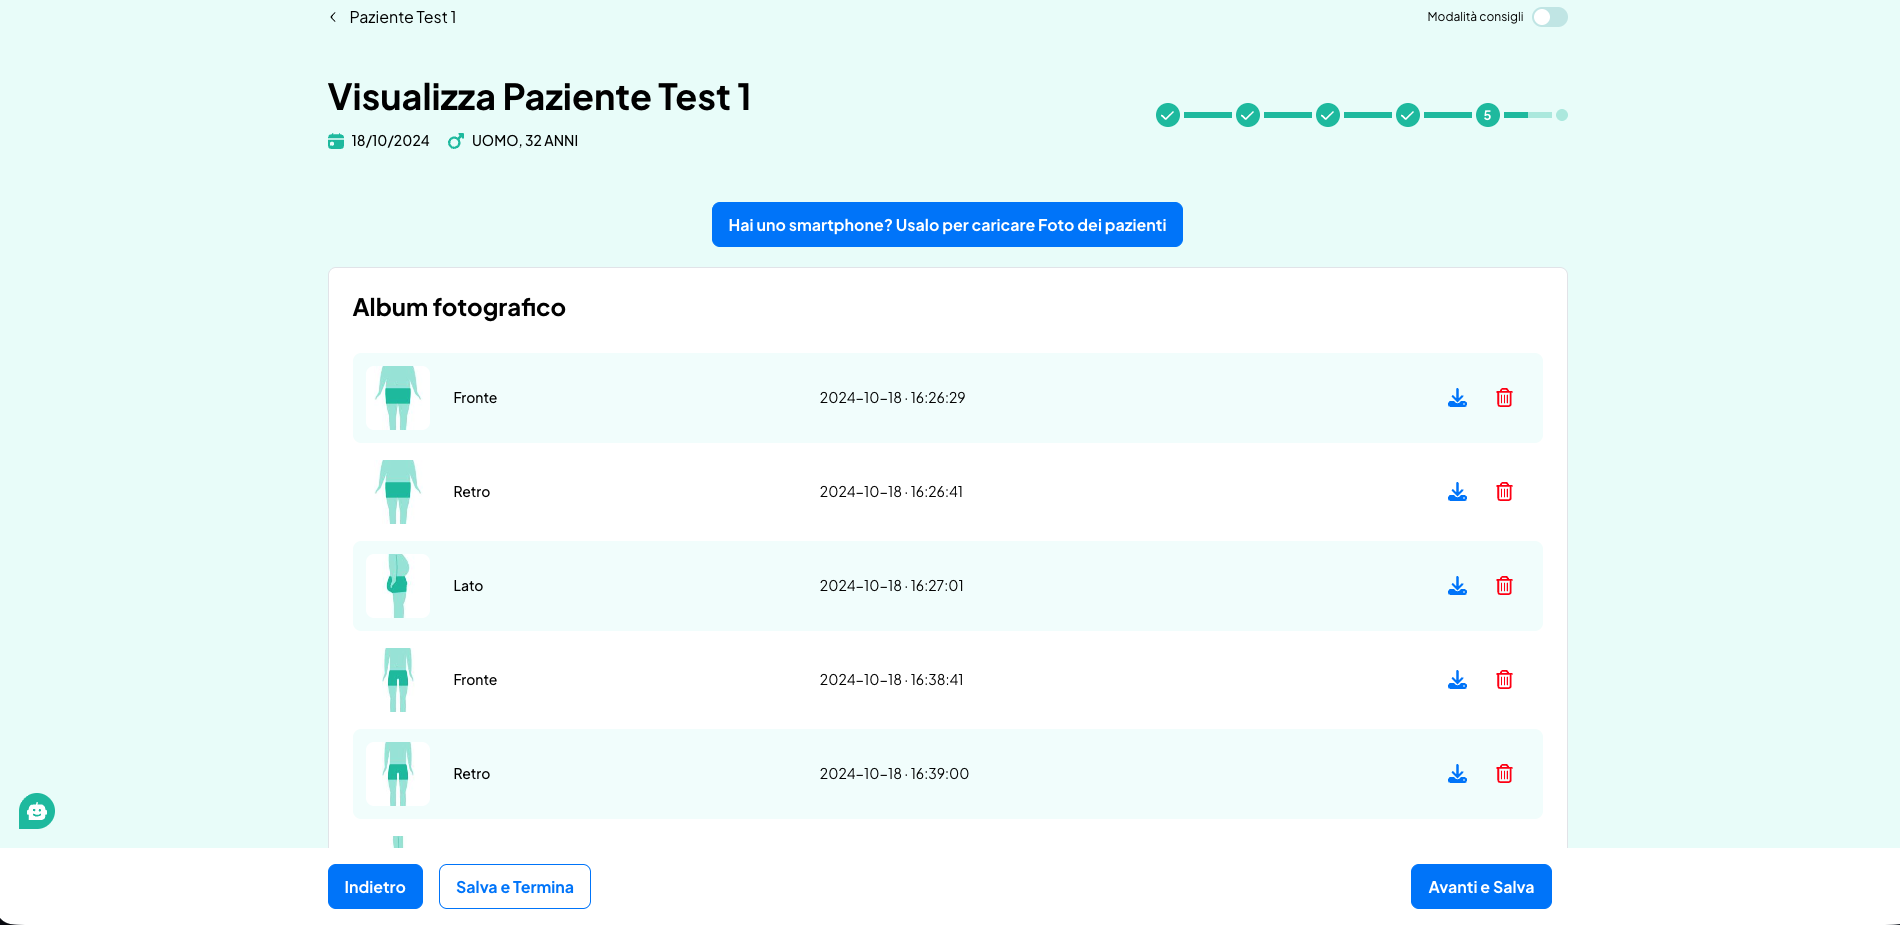Click the final step dot in progress bar
1900x925 pixels.
click(1561, 115)
